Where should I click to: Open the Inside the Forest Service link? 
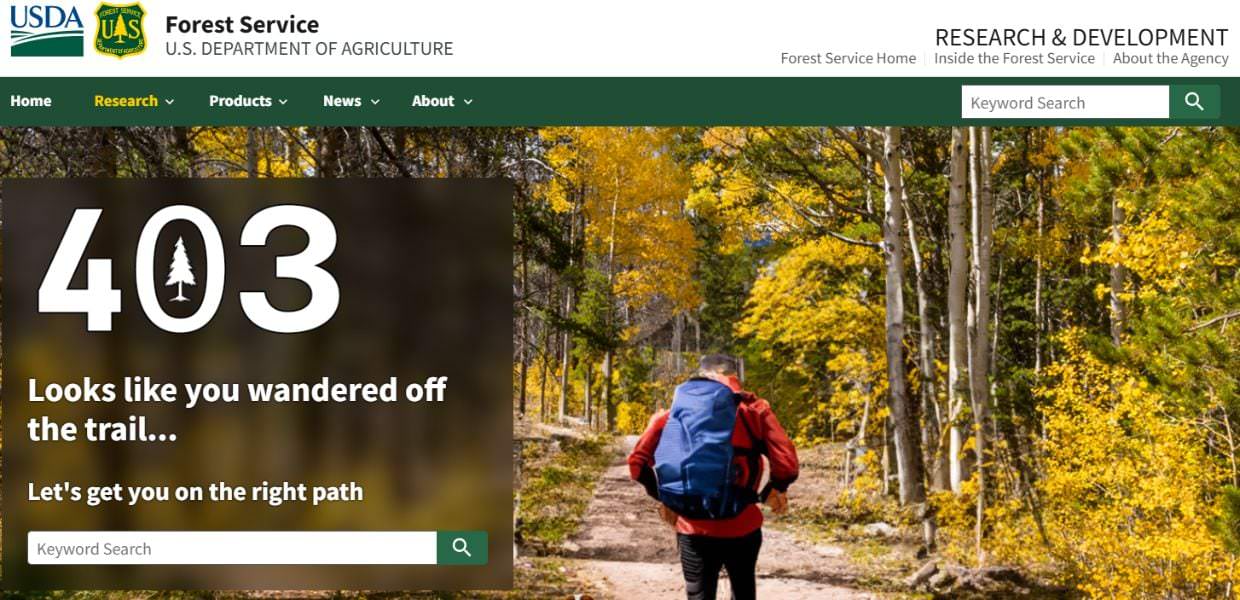click(1014, 58)
